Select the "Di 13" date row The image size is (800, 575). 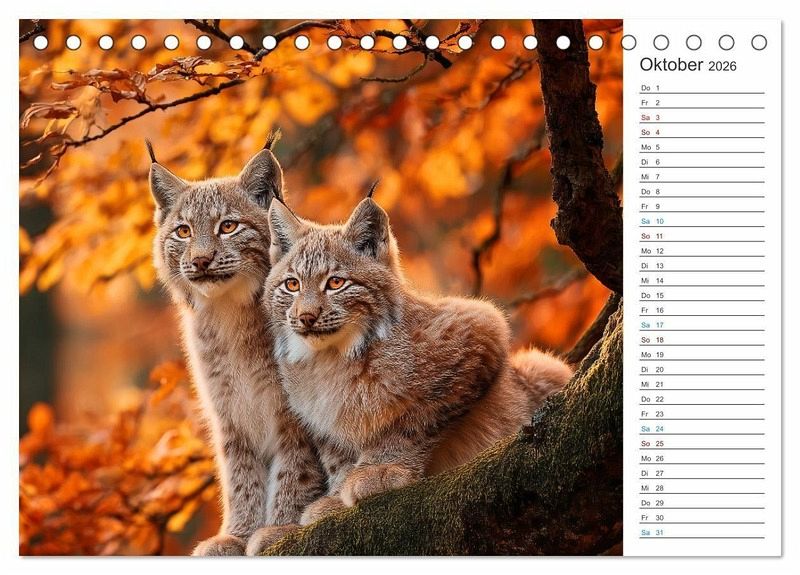702,265
